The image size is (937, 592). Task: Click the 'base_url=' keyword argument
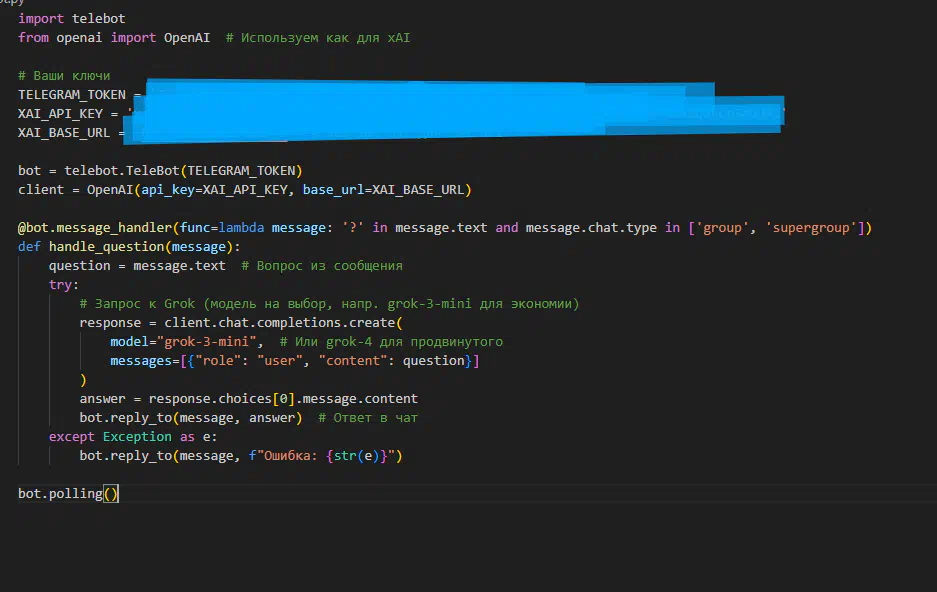337,190
